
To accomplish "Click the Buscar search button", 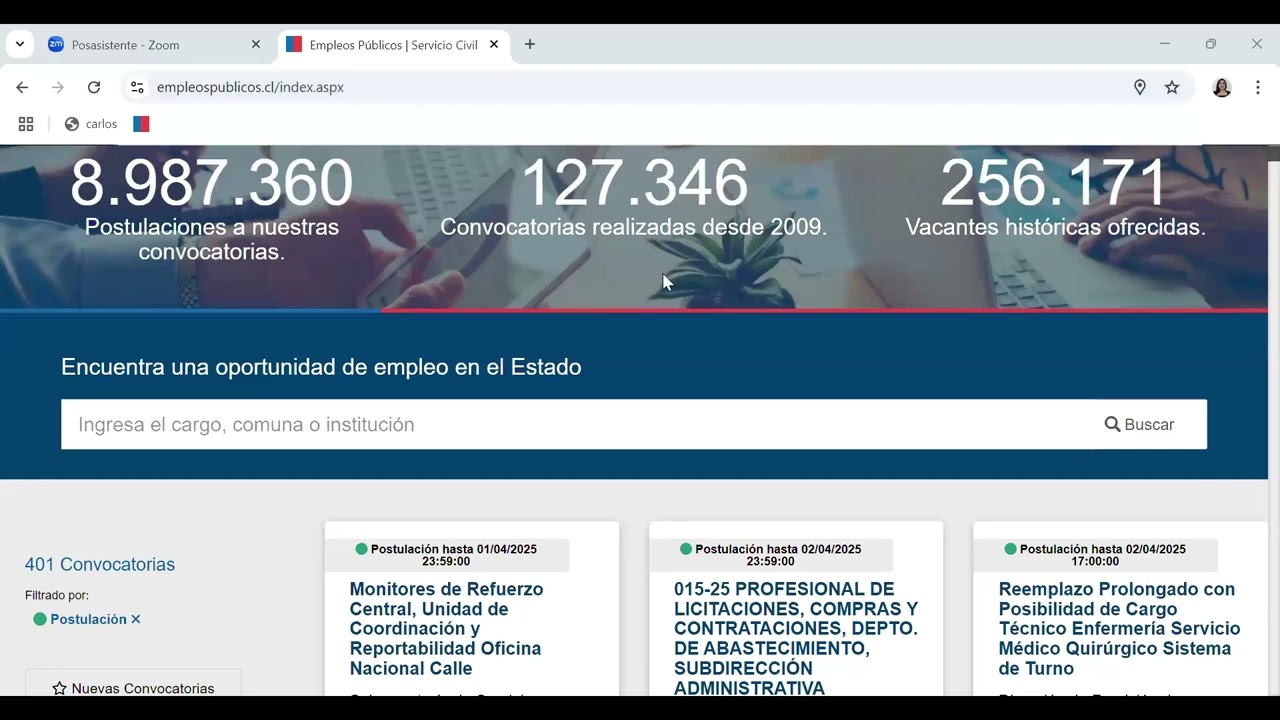I will coord(1140,424).
